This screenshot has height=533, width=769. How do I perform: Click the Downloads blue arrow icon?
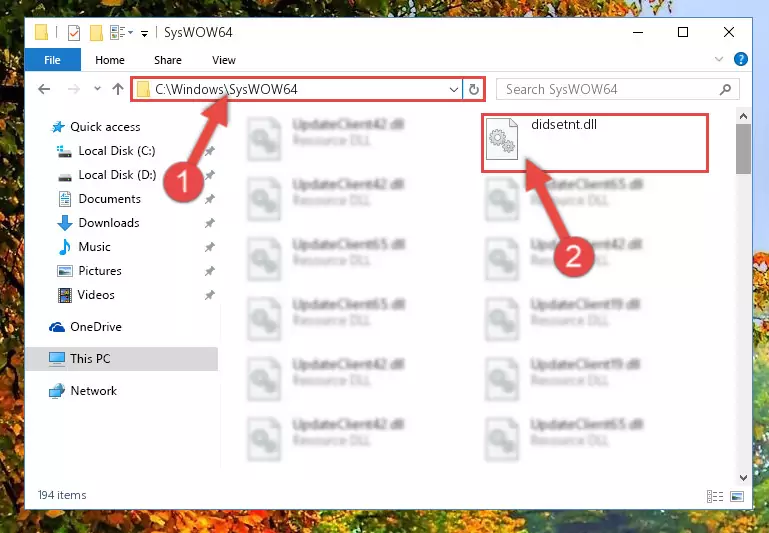65,223
